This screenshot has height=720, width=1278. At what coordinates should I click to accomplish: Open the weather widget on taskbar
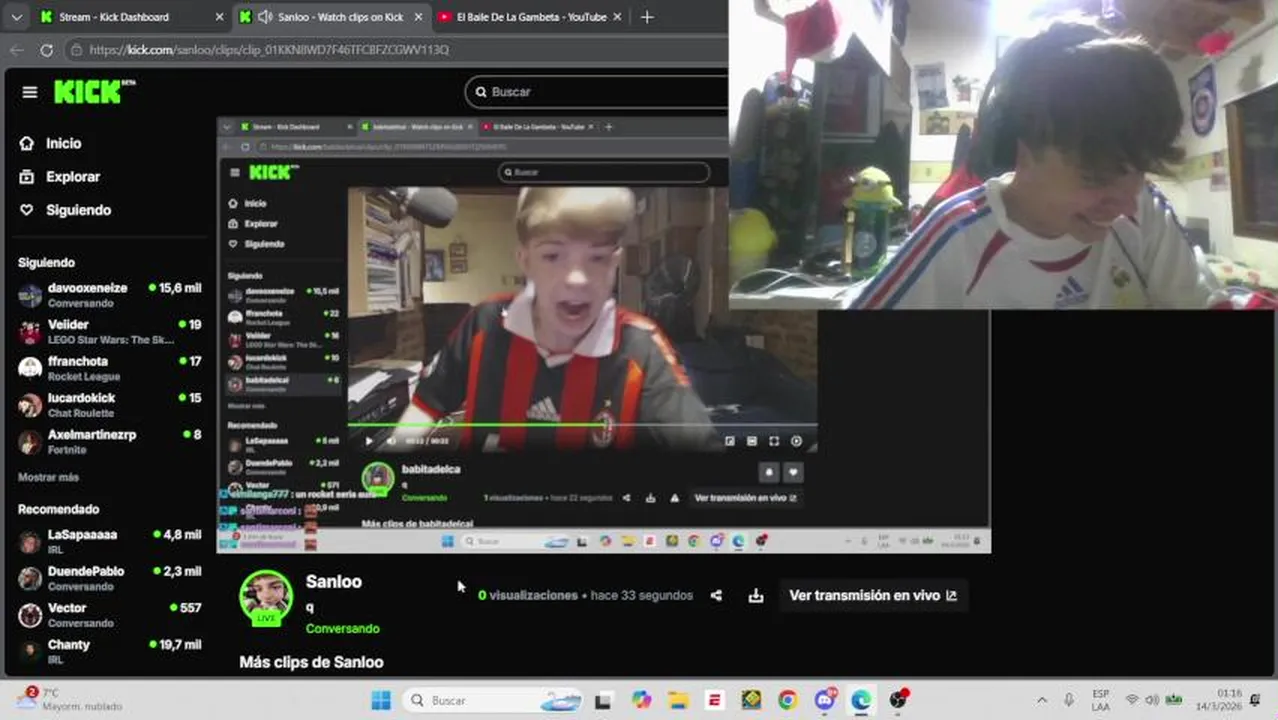pos(70,699)
